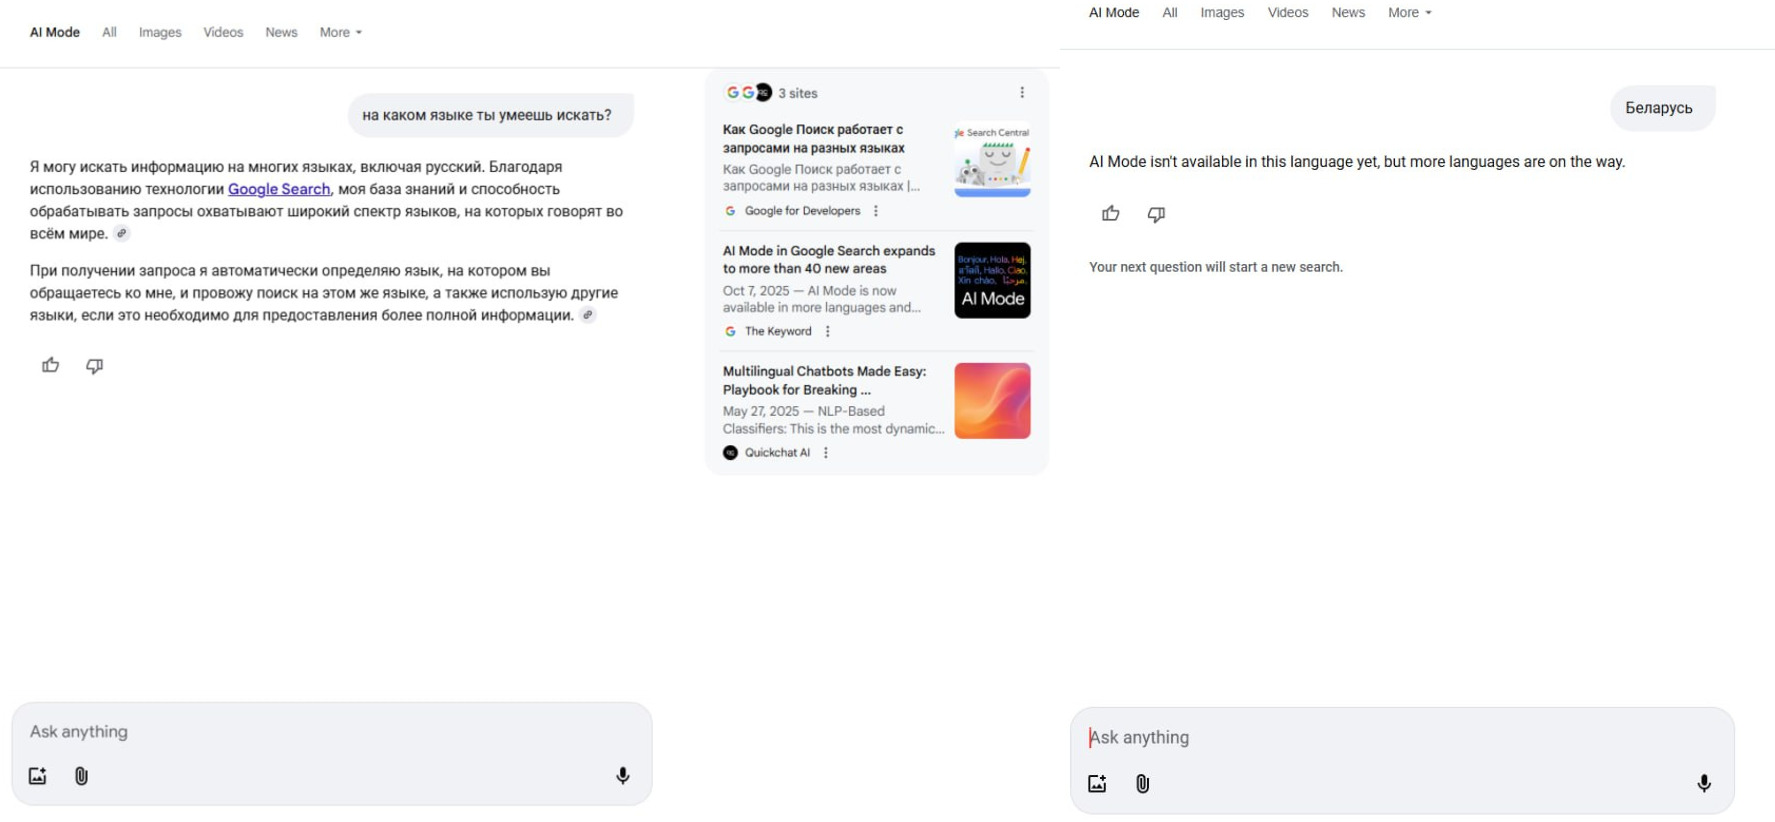Click the 'Google for Developers' source label
The height and width of the screenshot is (822, 1775).
pos(802,211)
